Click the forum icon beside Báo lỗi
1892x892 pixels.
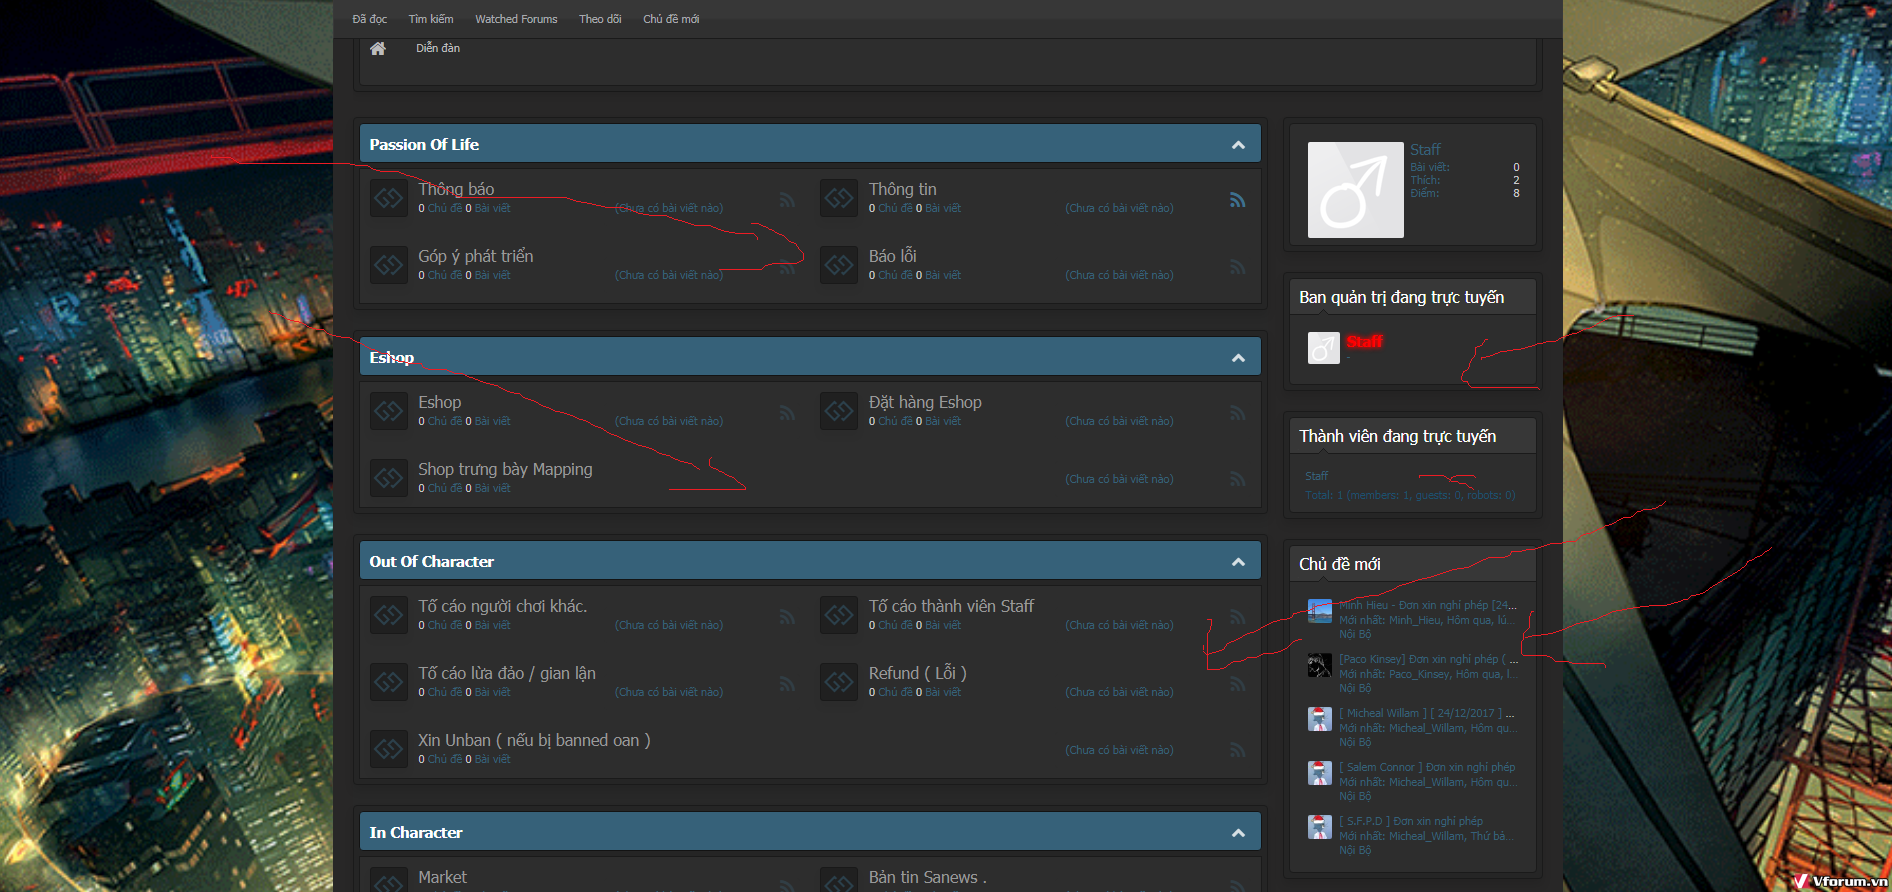tap(838, 265)
